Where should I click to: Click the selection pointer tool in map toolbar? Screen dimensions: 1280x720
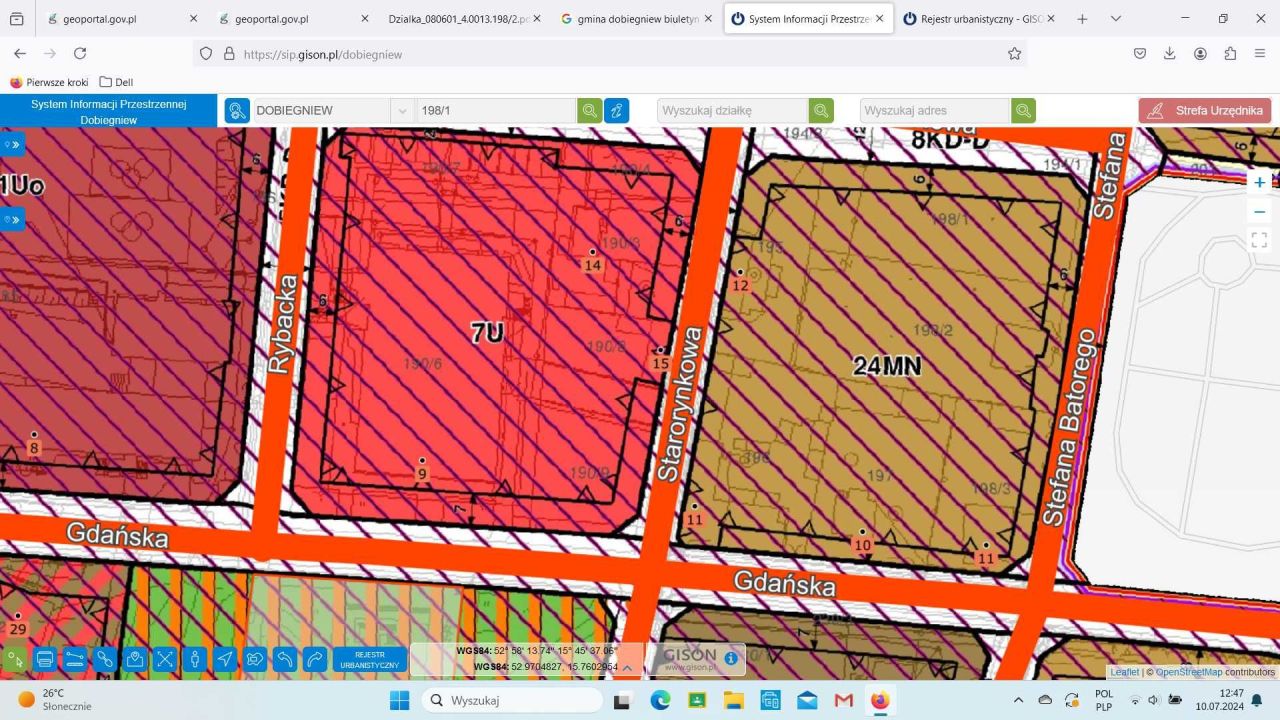coord(14,659)
